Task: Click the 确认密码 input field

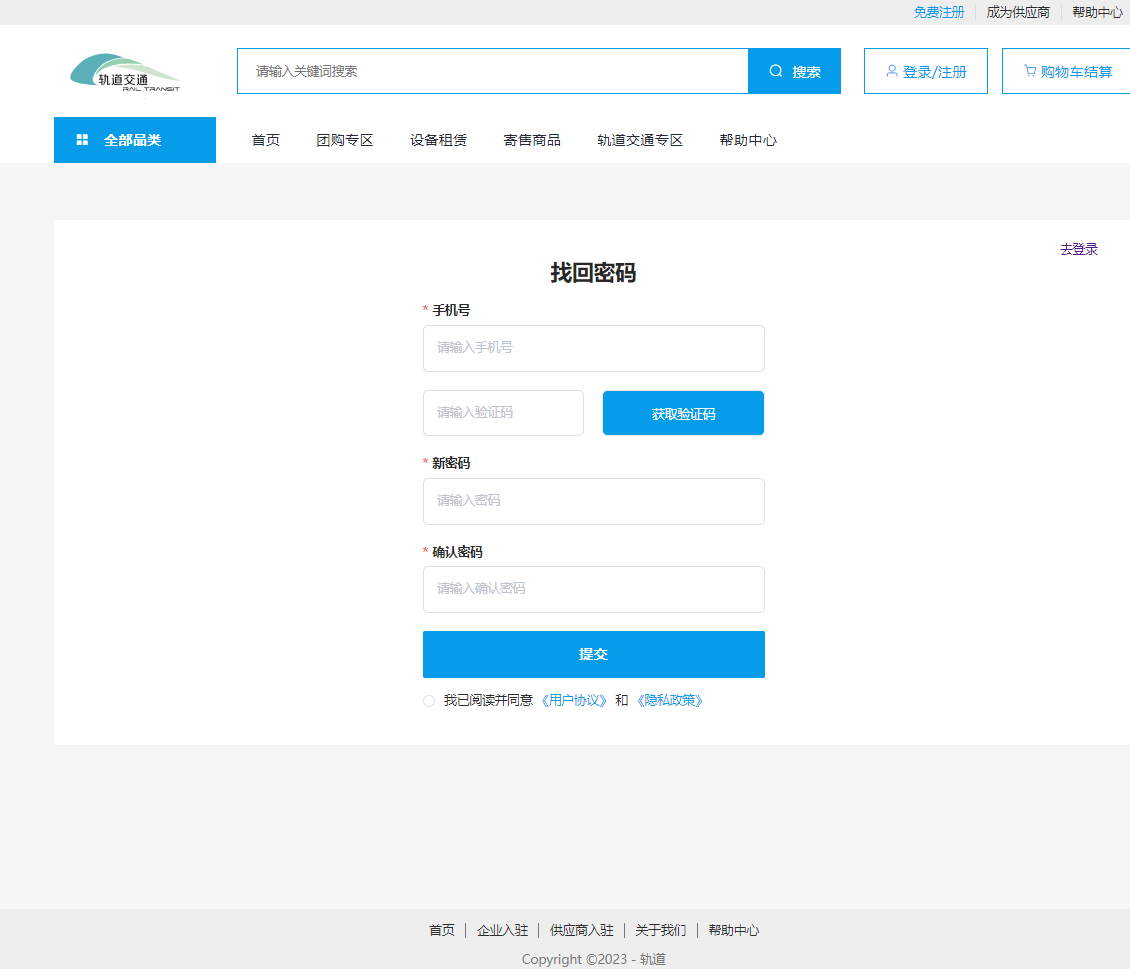Action: tap(593, 589)
